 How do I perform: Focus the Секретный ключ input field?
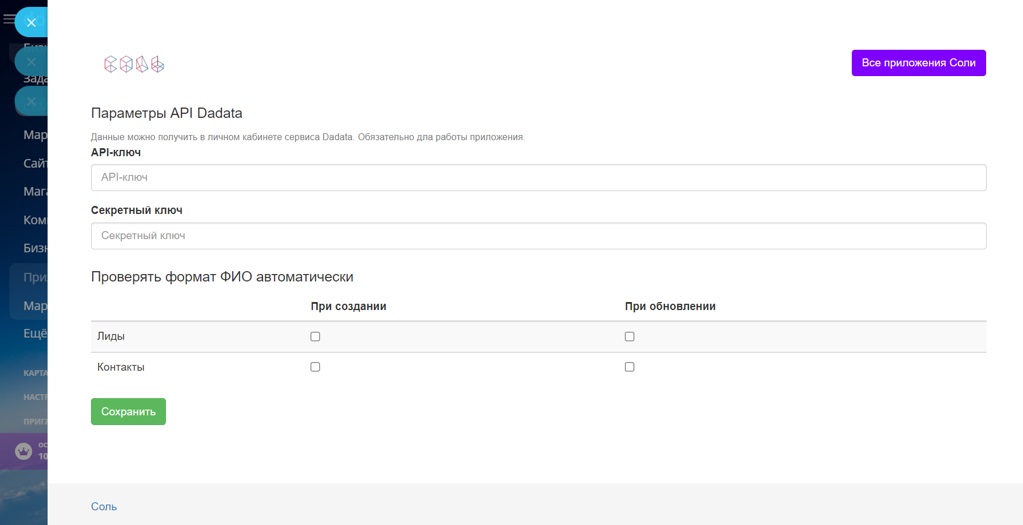tap(538, 236)
